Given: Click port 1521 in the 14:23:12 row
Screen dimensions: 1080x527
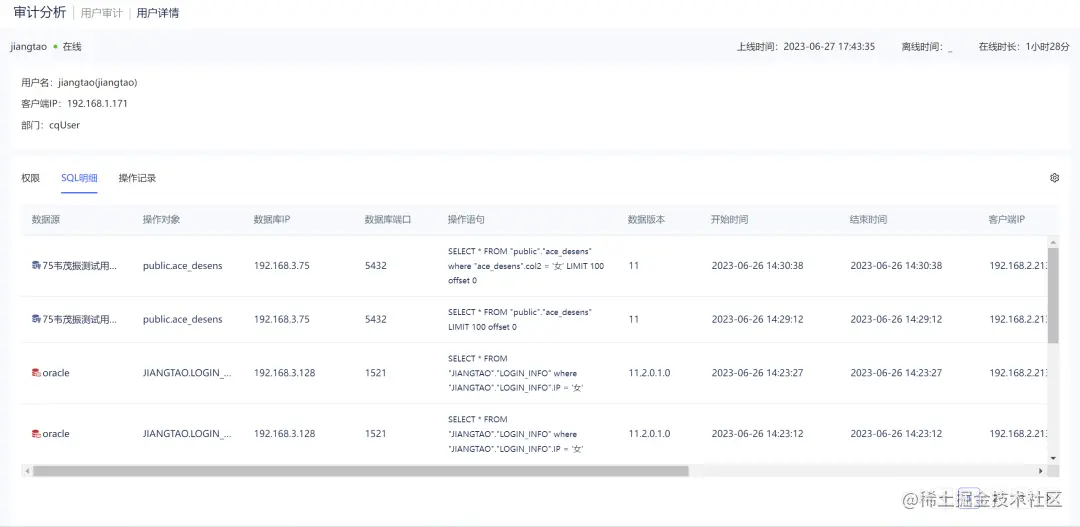Looking at the screenshot, I should coord(375,434).
